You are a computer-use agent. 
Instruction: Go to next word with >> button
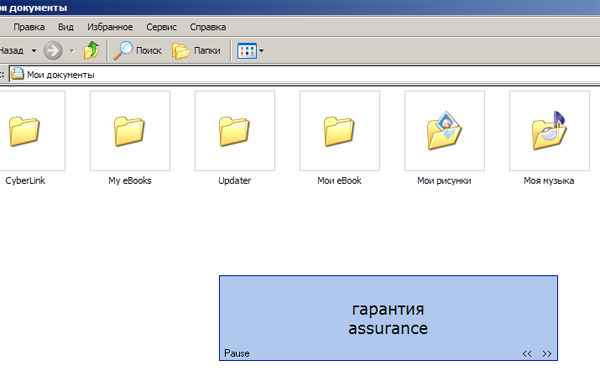pyautogui.click(x=547, y=354)
